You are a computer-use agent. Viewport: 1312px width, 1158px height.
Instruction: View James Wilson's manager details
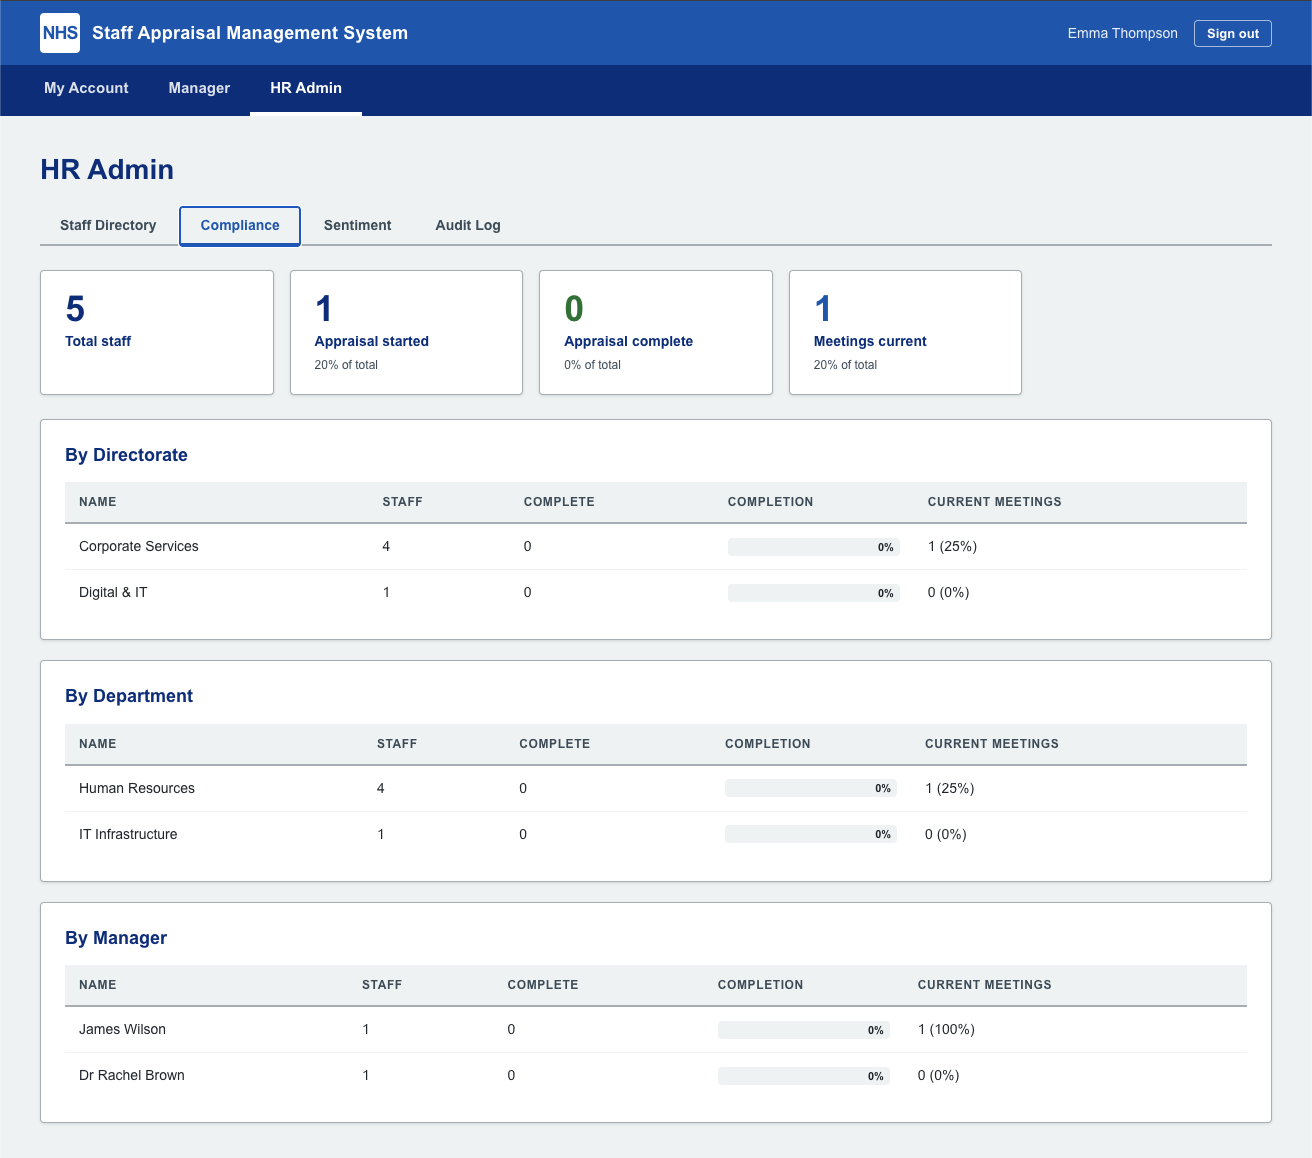coord(122,1029)
